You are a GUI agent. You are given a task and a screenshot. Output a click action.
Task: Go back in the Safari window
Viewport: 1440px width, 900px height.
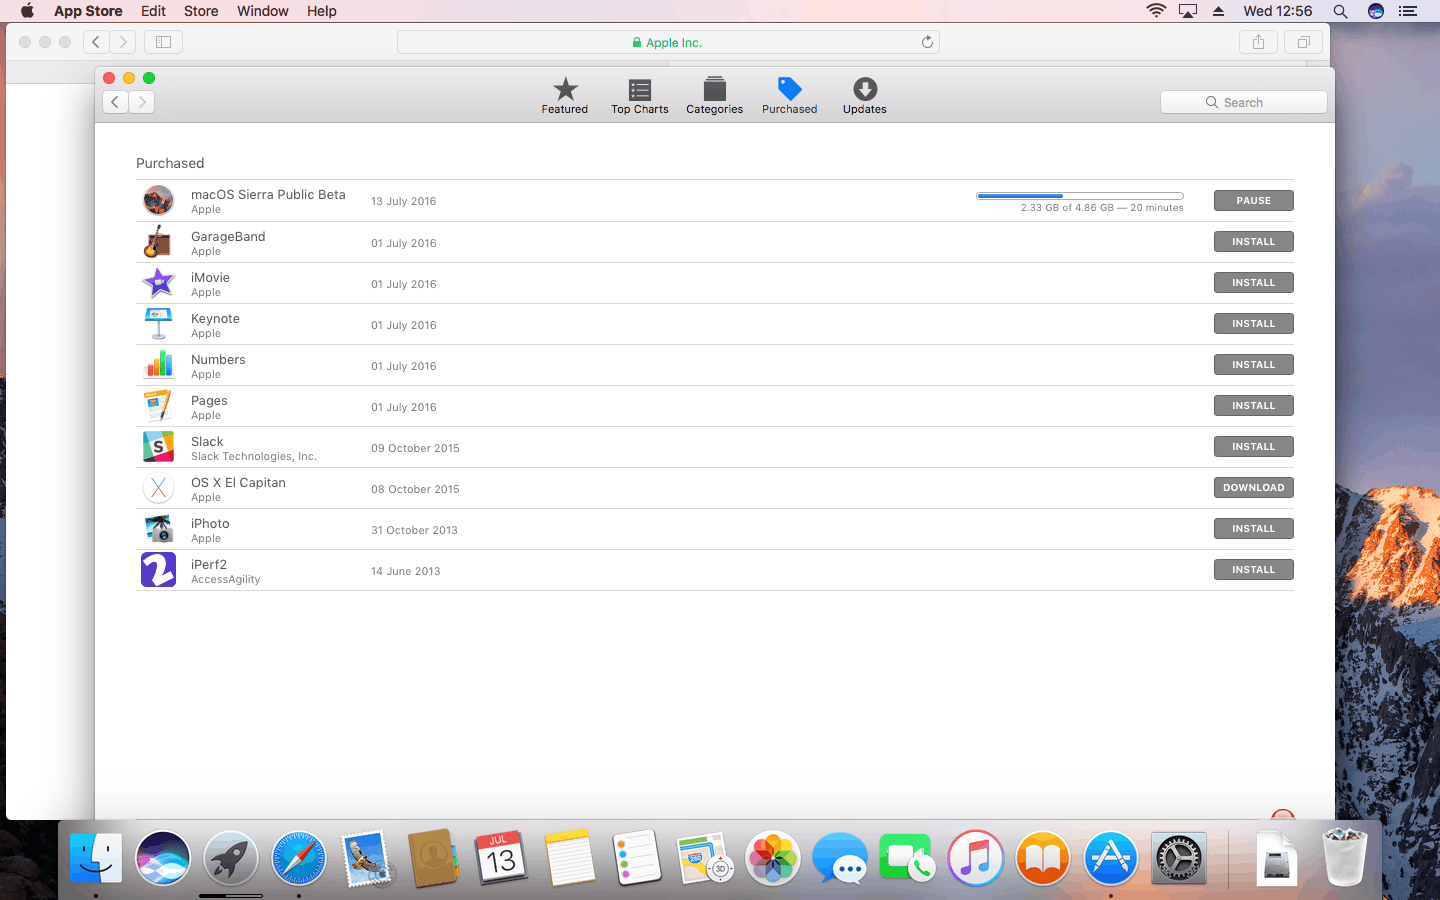click(x=96, y=42)
